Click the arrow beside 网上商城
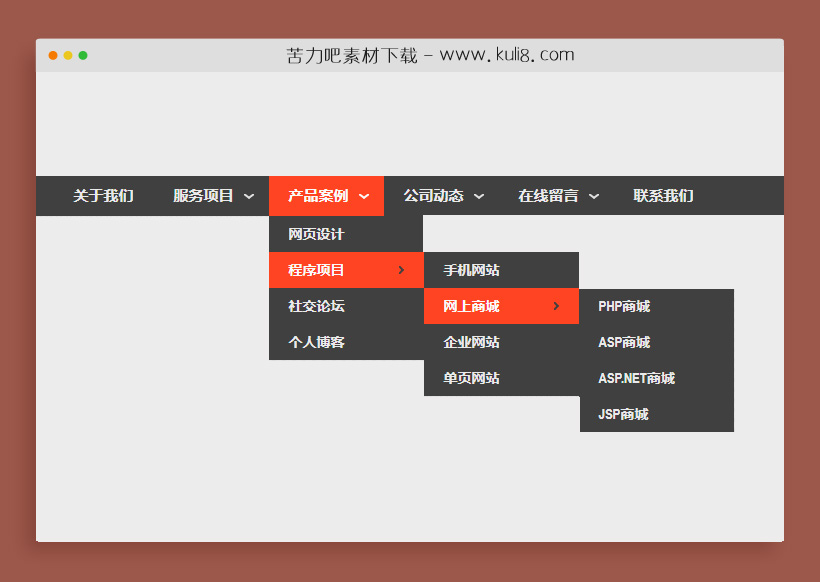The image size is (820, 582). pyautogui.click(x=556, y=306)
